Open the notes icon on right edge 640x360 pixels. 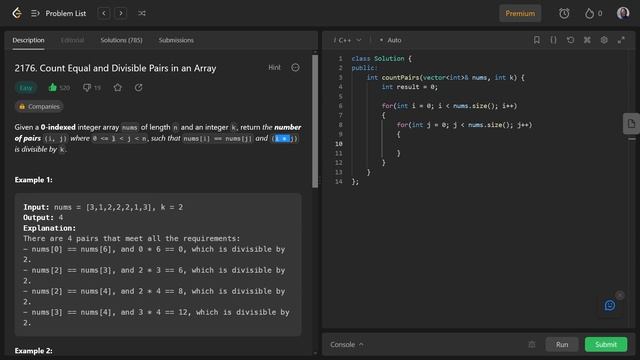coord(631,124)
